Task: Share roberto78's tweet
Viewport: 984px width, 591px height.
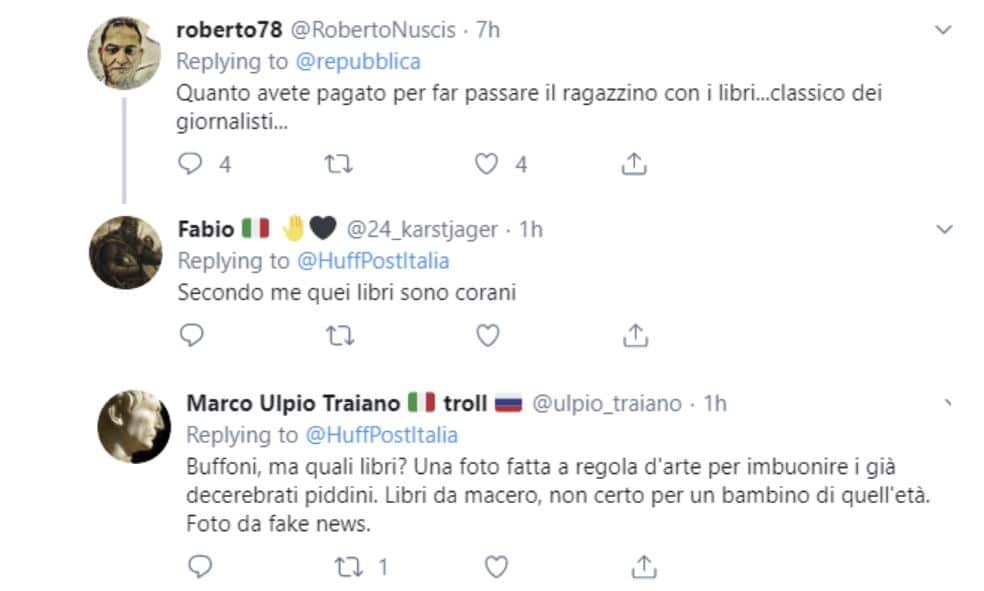Action: pos(634,164)
